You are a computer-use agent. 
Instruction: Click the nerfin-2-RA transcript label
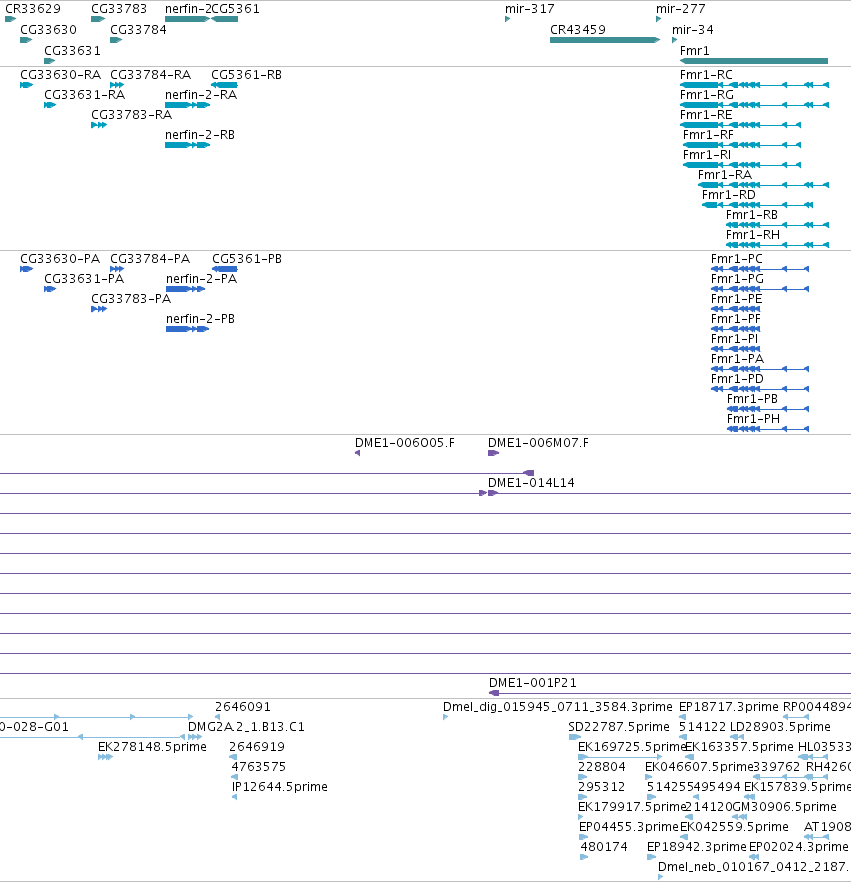click(x=201, y=94)
